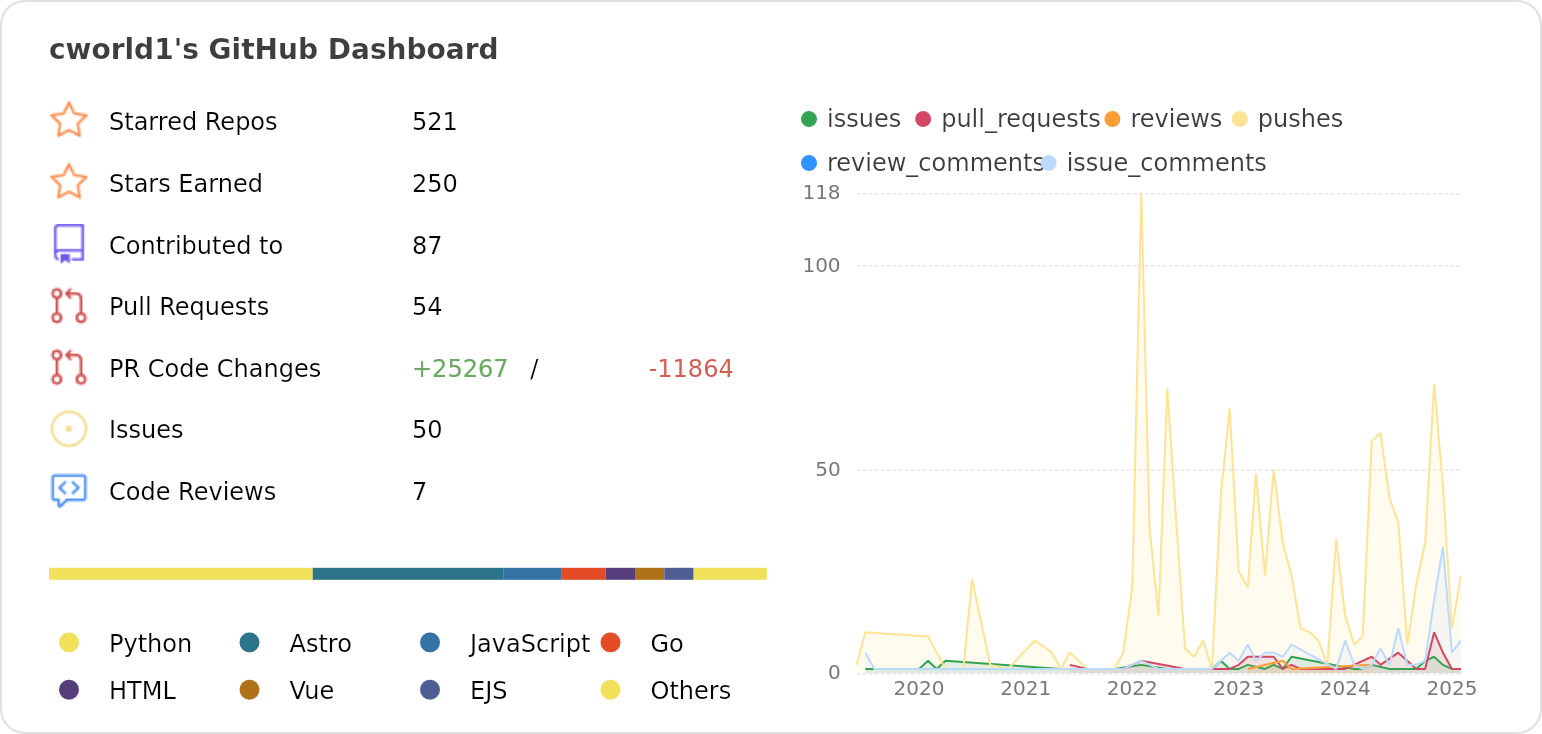1542x734 pixels.
Task: Click the Astro language label
Action: (321, 644)
